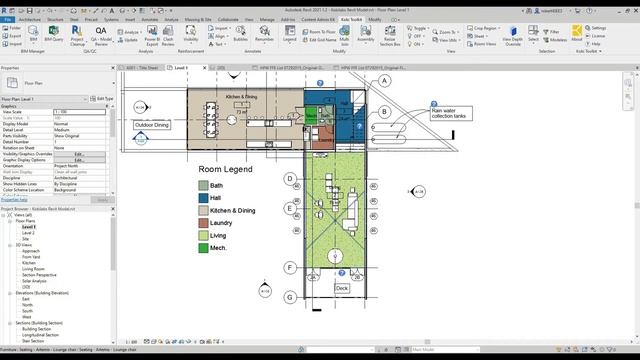Open the Zoom To dropdown

click(x=446, y=32)
